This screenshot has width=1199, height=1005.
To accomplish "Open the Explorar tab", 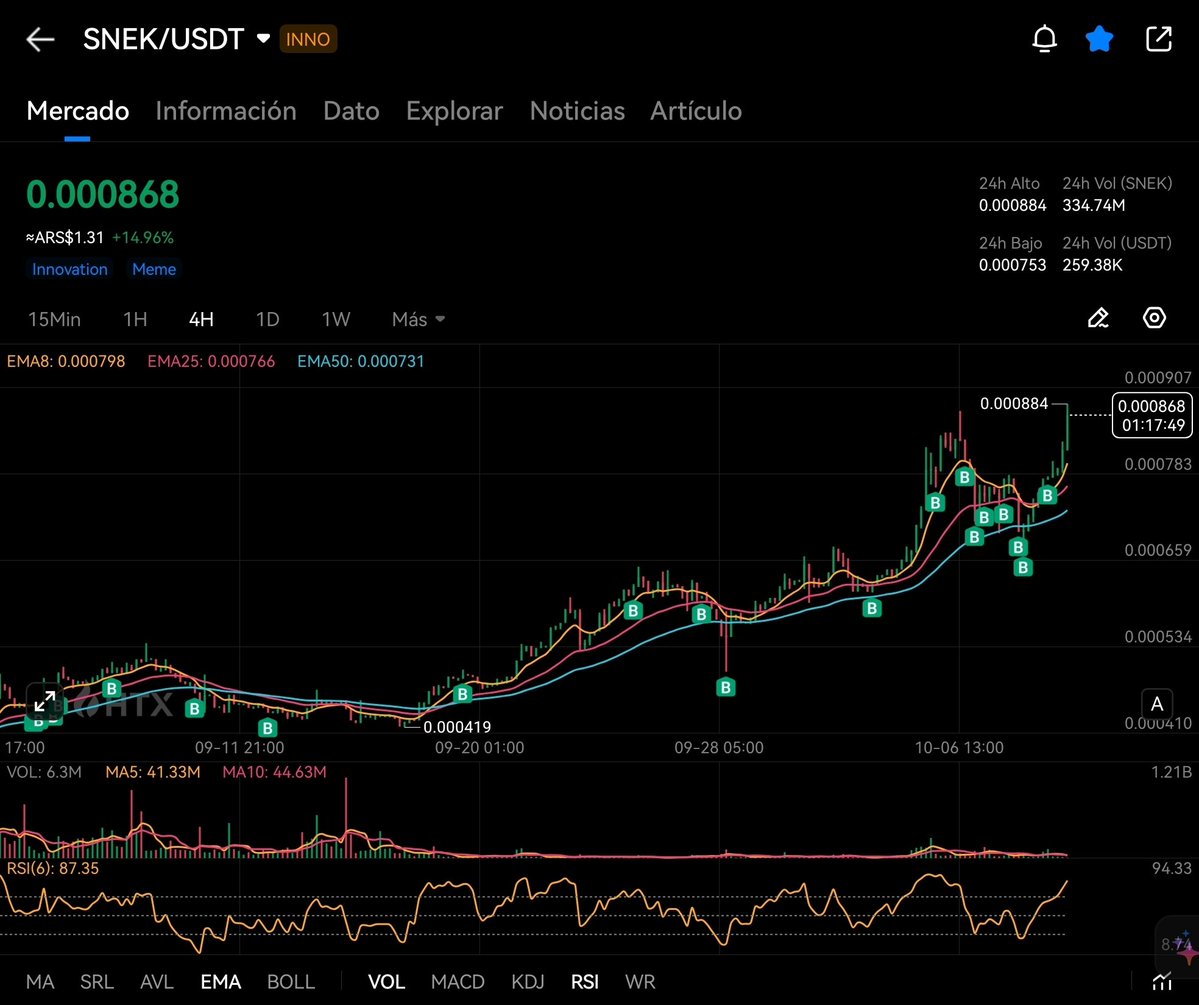I will (x=454, y=111).
